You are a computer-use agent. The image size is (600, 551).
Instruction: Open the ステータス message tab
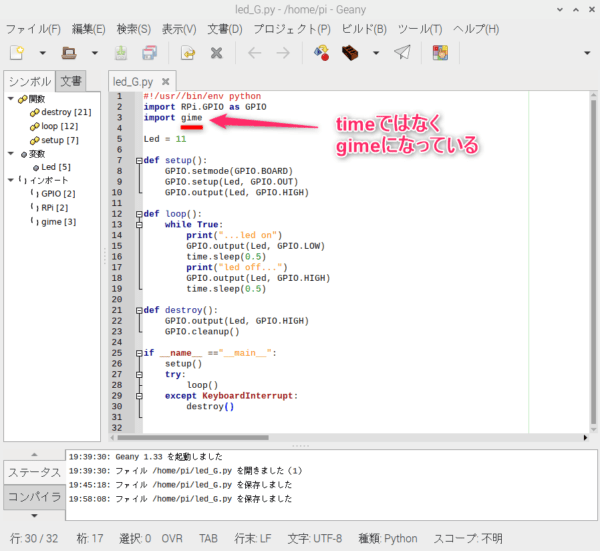point(34,472)
